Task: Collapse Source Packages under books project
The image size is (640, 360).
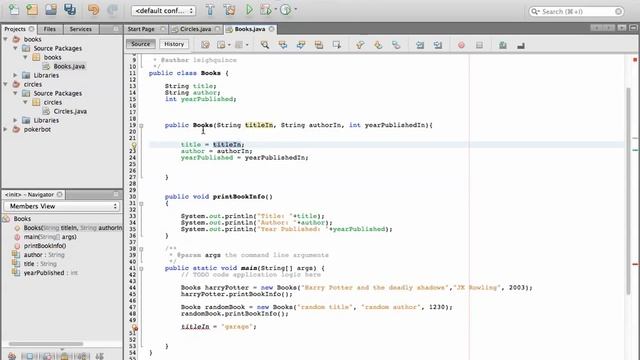Action: click(16, 48)
